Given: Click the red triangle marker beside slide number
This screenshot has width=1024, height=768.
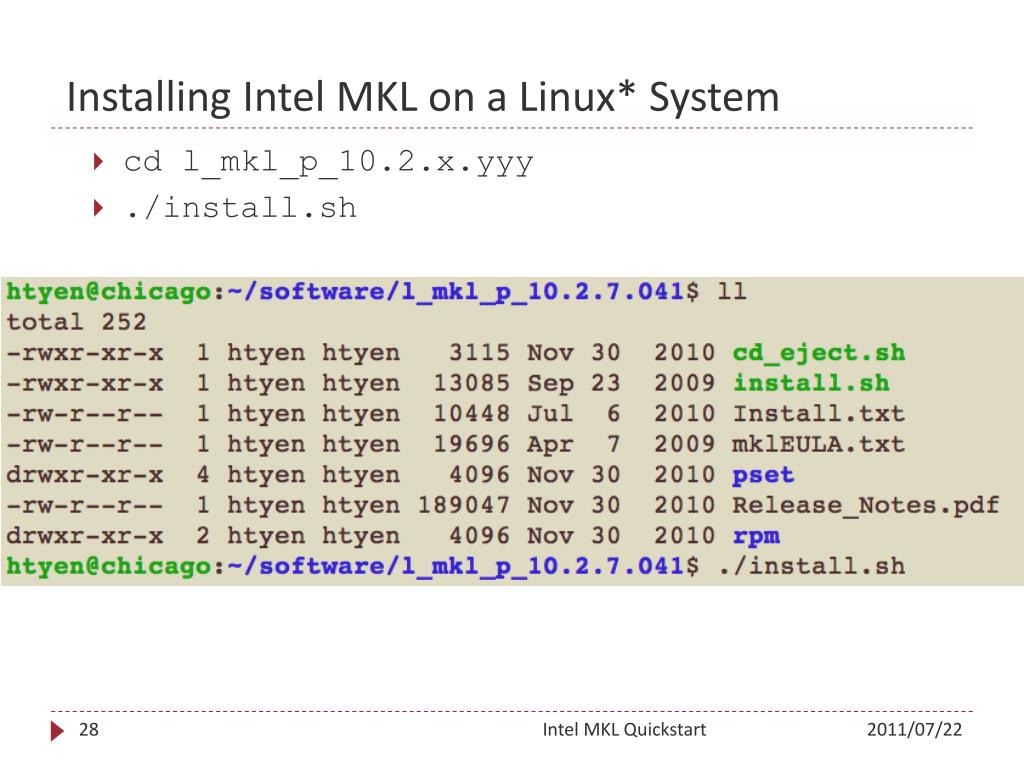Looking at the screenshot, I should (x=57, y=731).
